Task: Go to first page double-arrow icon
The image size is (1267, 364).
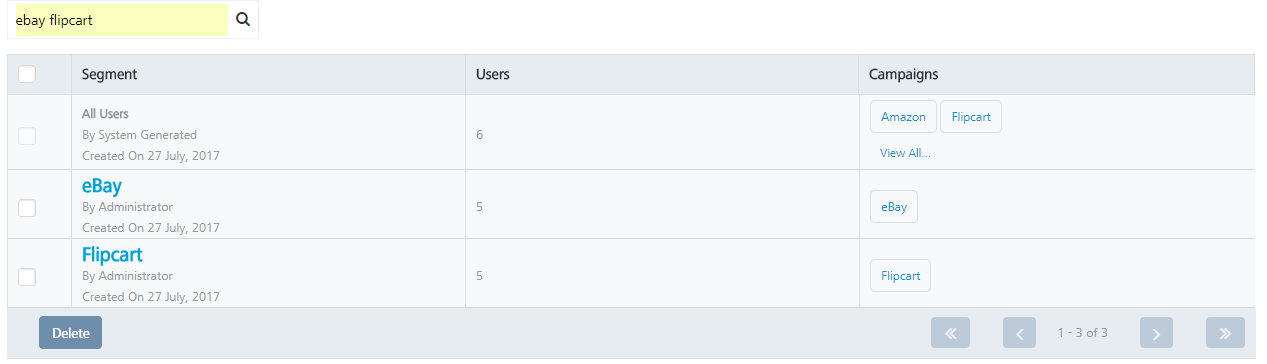Action: pyautogui.click(x=950, y=333)
